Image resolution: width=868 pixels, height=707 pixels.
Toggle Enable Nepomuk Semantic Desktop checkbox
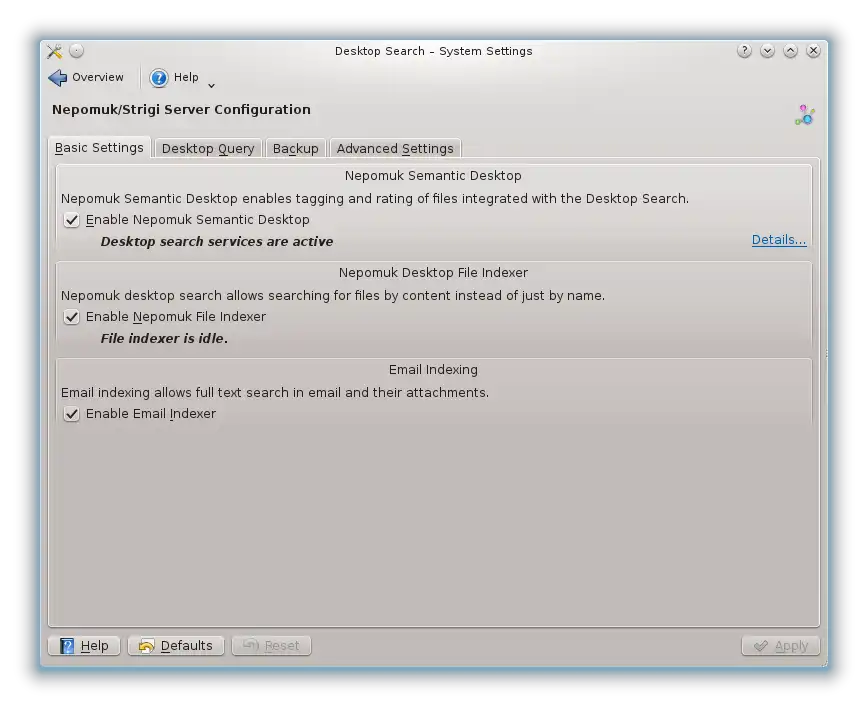pyautogui.click(x=71, y=220)
